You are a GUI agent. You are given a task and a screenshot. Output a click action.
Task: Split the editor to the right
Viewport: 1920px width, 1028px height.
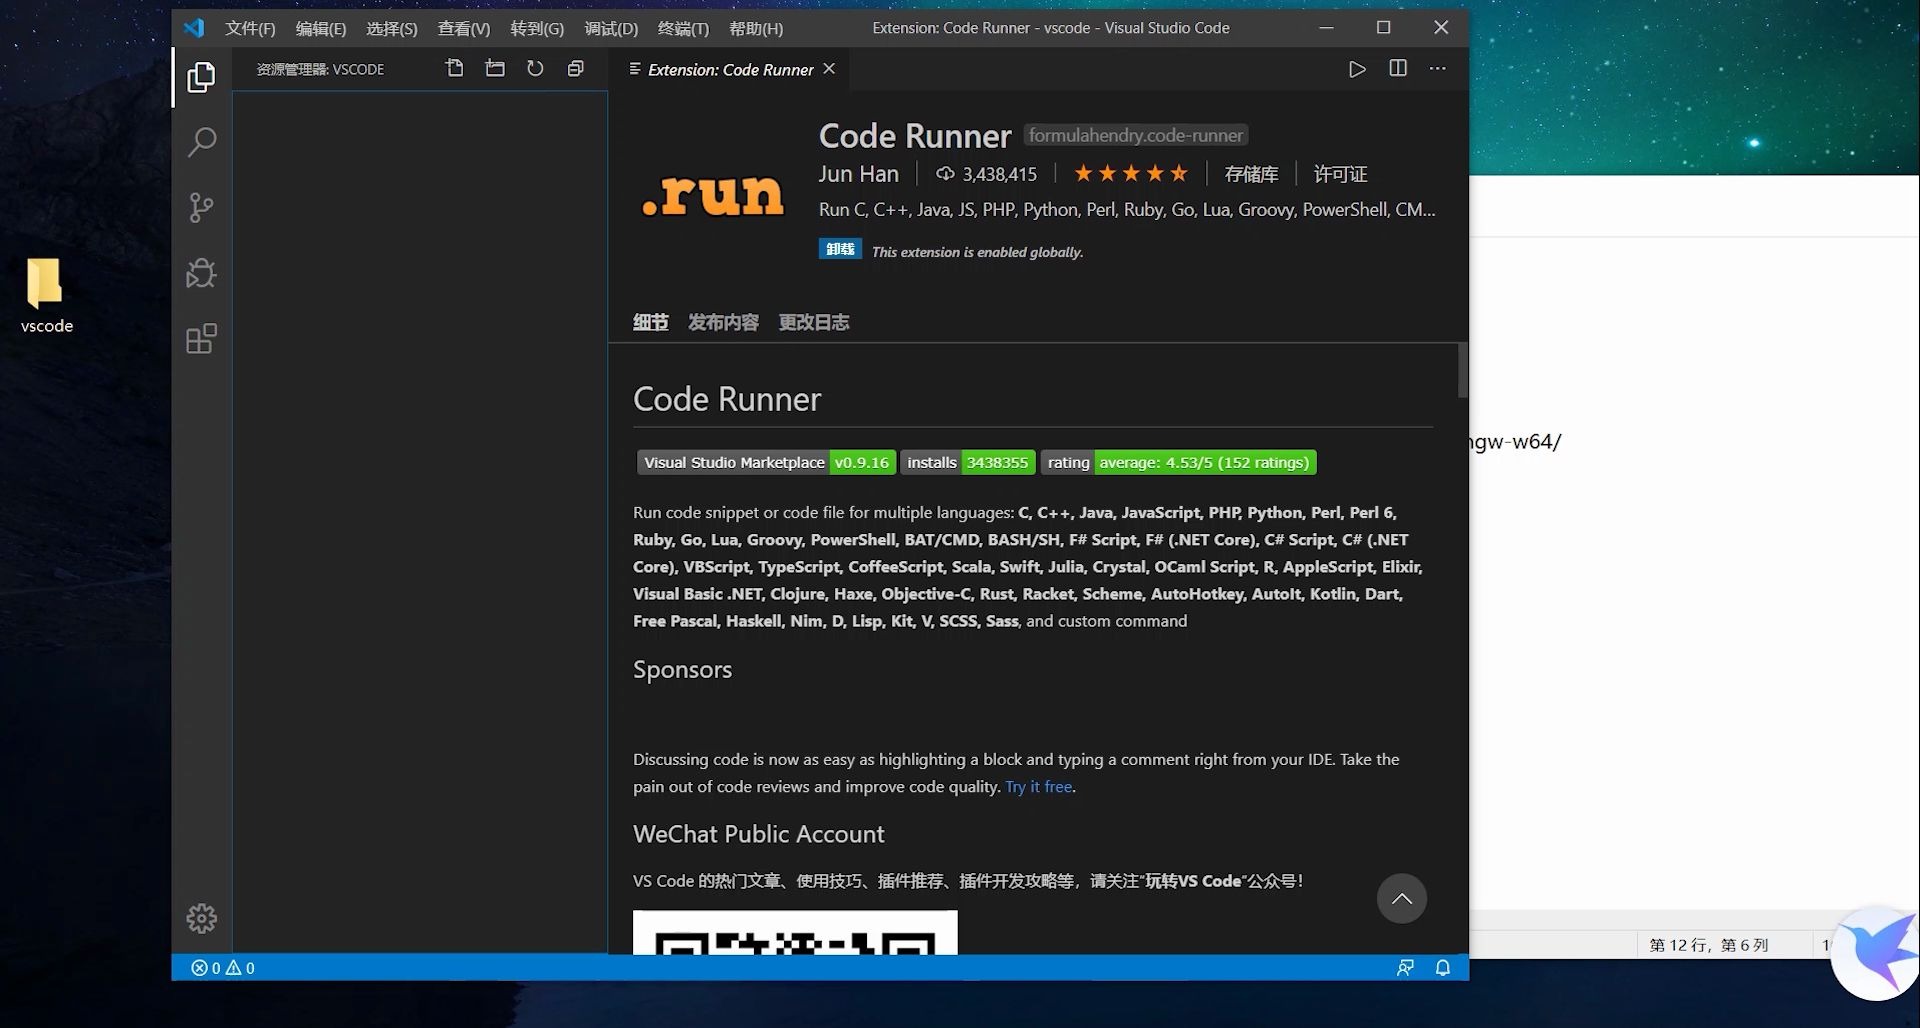(1398, 68)
